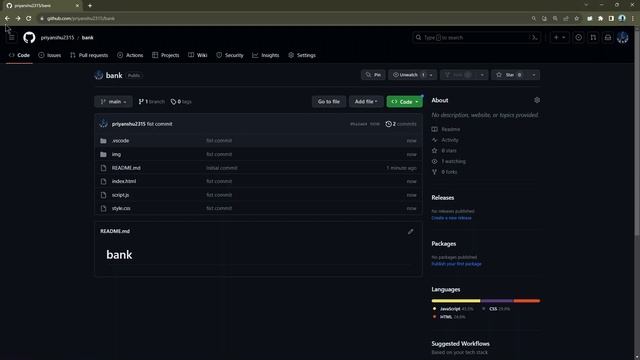Click the bank repository owner avatar
Image resolution: width=640 pixels, height=360 pixels.
(98, 75)
